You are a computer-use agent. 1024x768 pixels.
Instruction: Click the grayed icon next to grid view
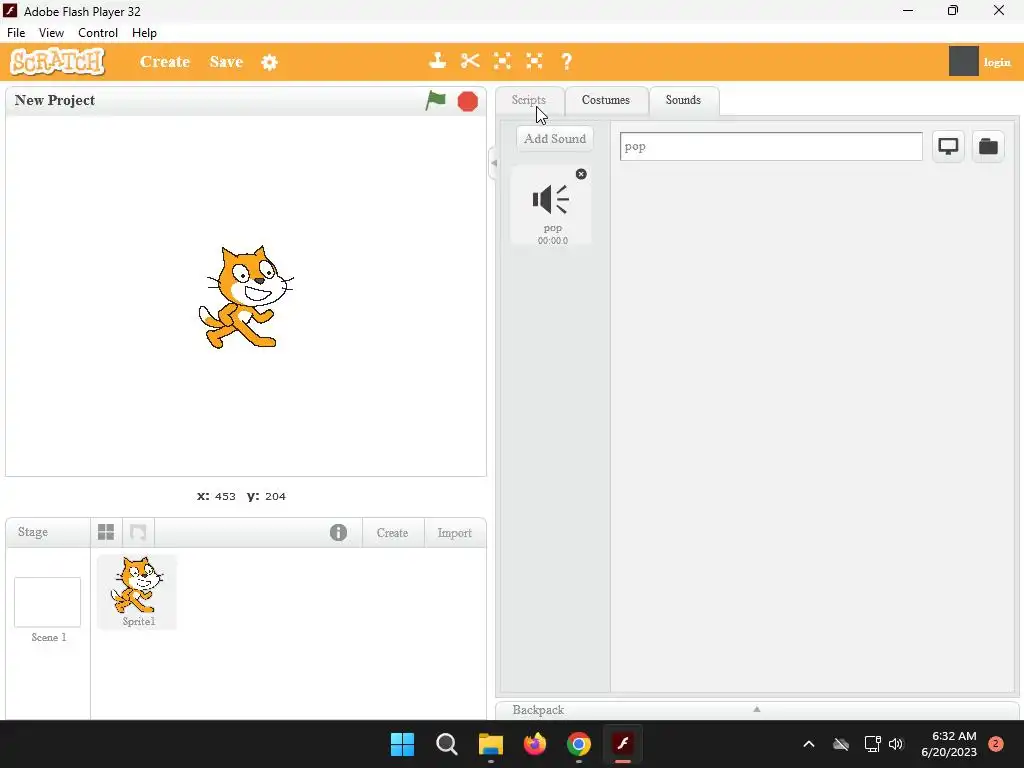[x=138, y=532]
